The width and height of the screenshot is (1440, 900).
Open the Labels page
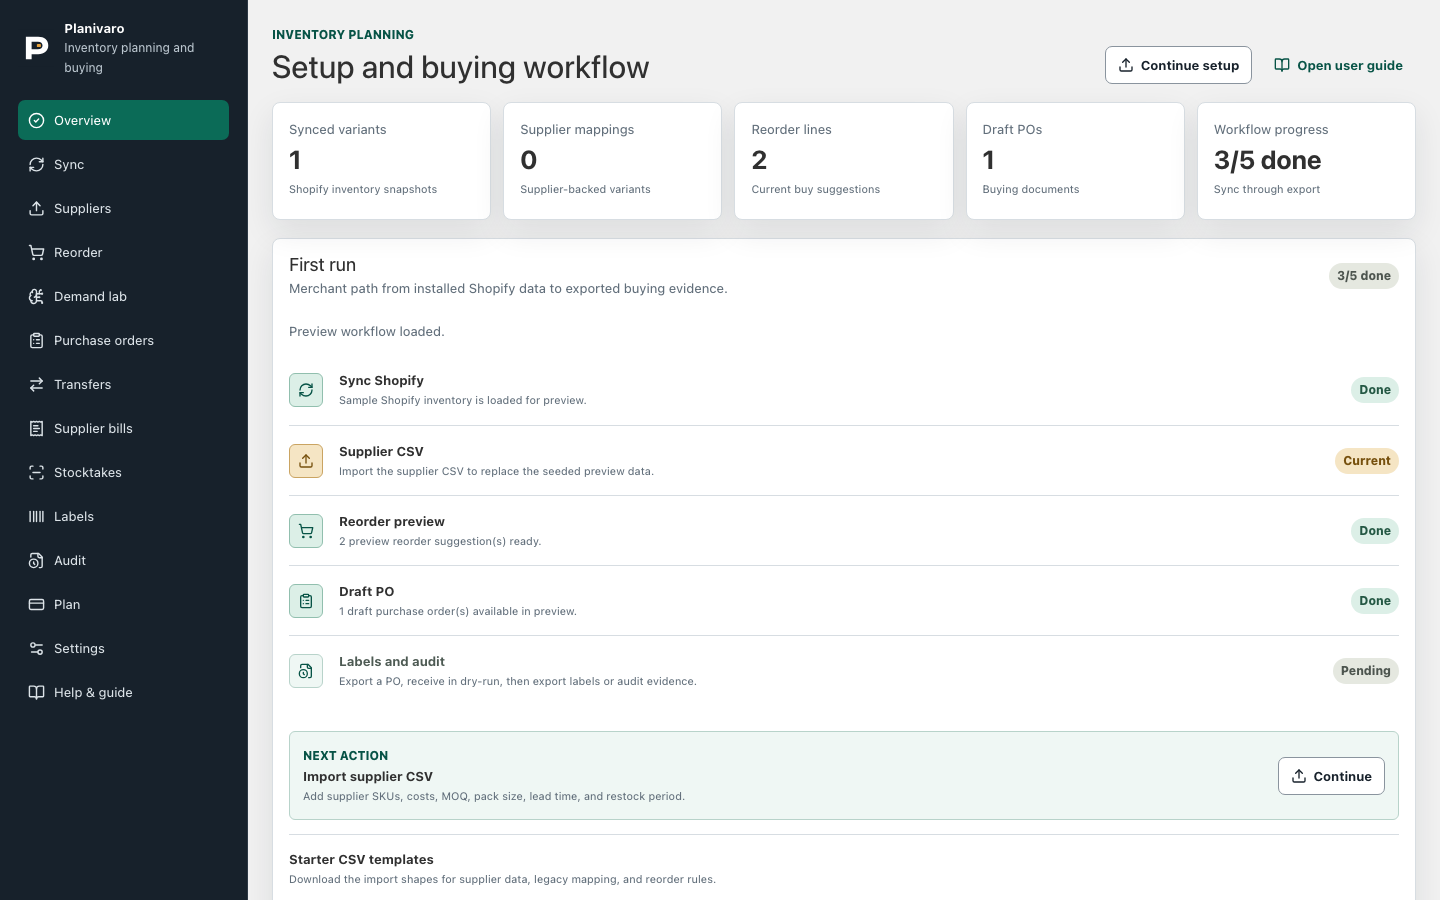point(123,516)
